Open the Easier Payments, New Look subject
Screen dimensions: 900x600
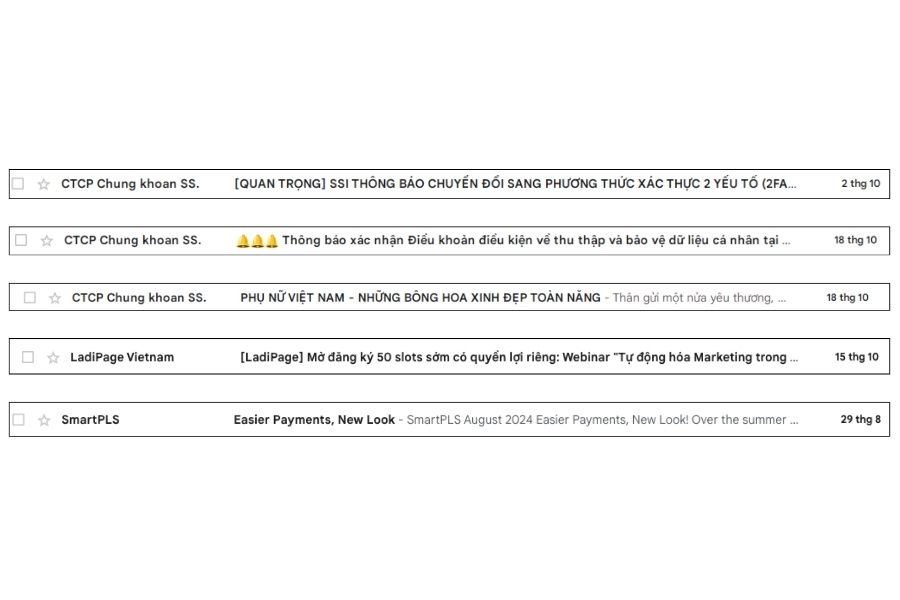(x=314, y=420)
